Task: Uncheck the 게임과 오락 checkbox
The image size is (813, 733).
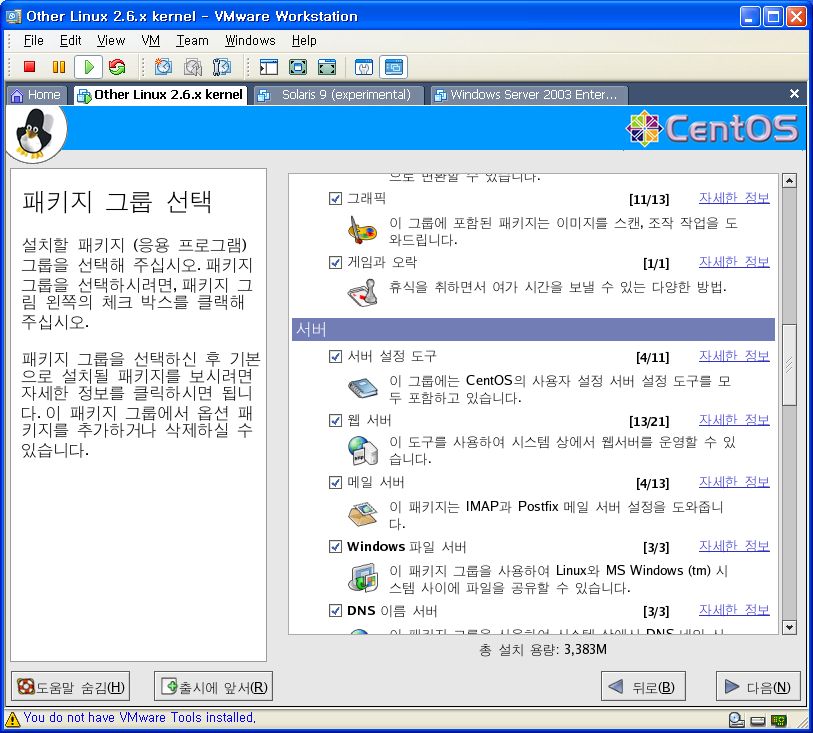Action: point(335,263)
